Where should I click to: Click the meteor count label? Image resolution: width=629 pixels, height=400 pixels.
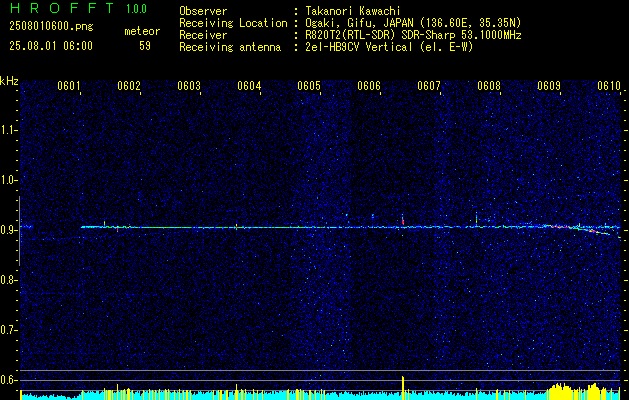point(142,31)
